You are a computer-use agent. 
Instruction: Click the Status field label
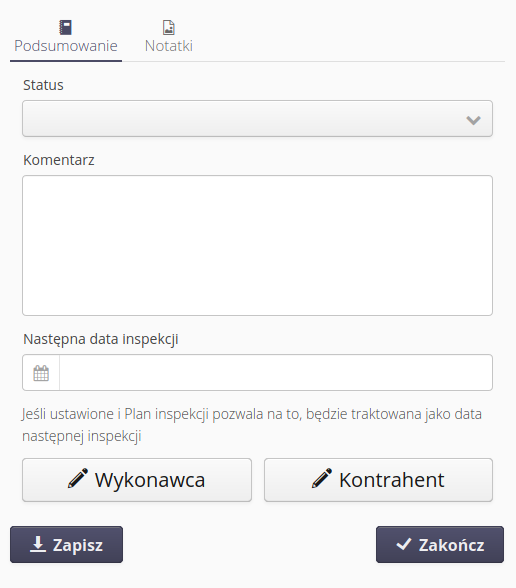43,85
